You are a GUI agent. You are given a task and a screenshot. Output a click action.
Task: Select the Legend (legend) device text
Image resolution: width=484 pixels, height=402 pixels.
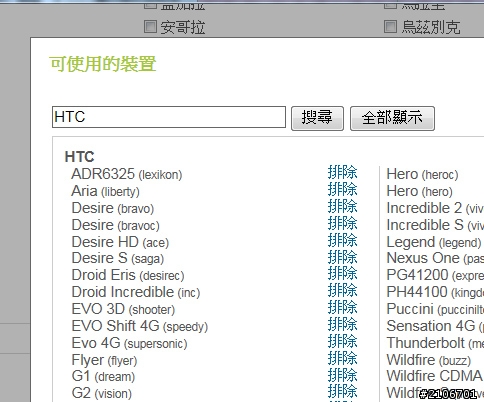434,242
